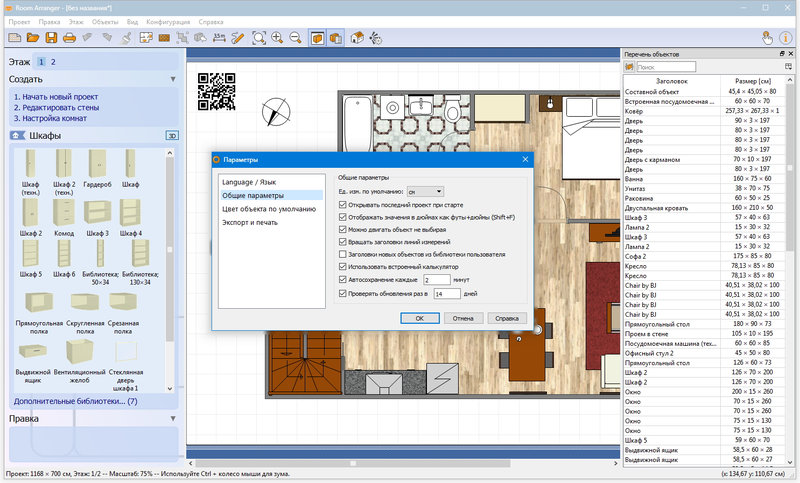The image size is (800, 483).
Task: Click the paintbrush toolbar icon
Action: 127,38
